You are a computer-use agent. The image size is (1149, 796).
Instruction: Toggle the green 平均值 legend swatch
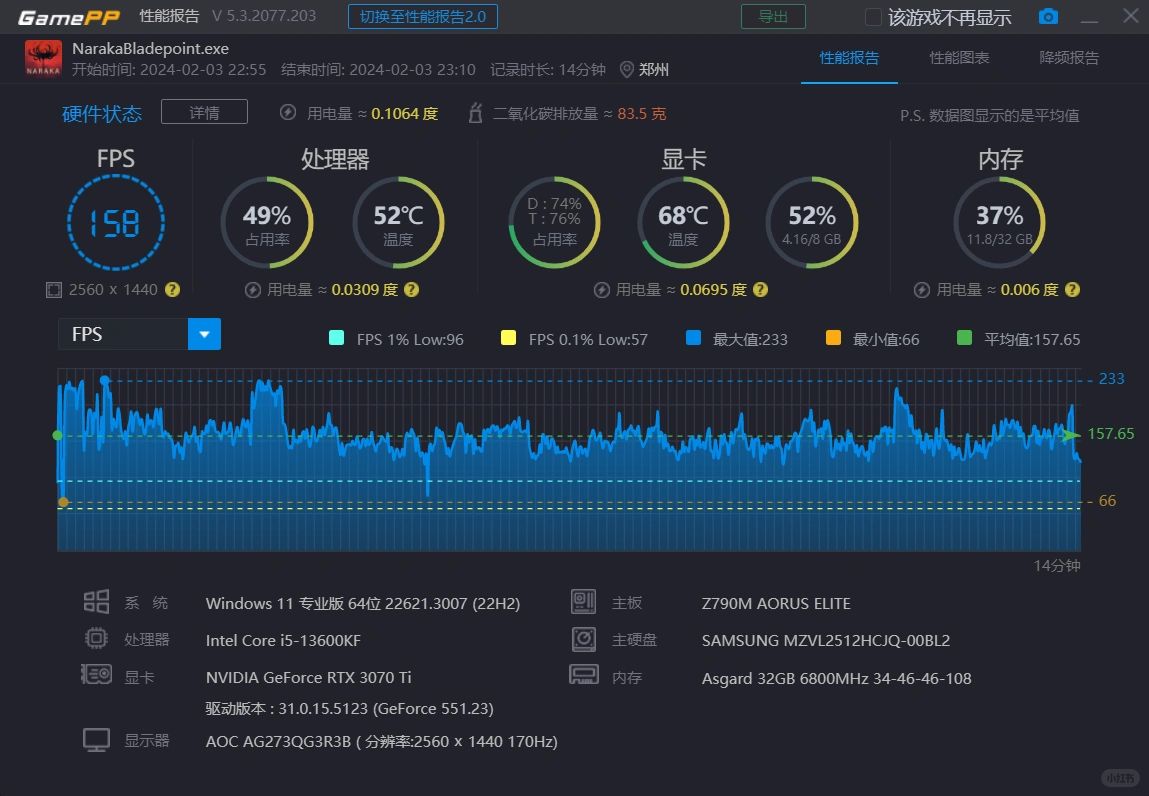point(964,338)
